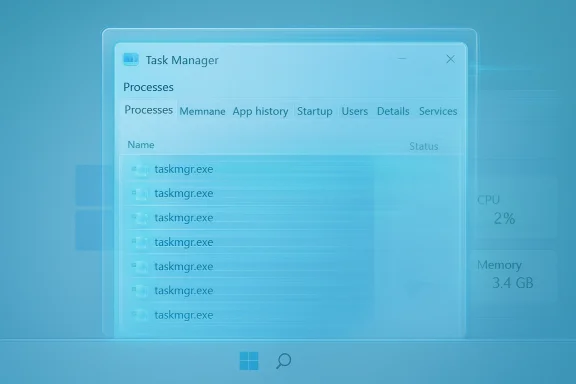Switch to the Processes tab

pos(148,110)
